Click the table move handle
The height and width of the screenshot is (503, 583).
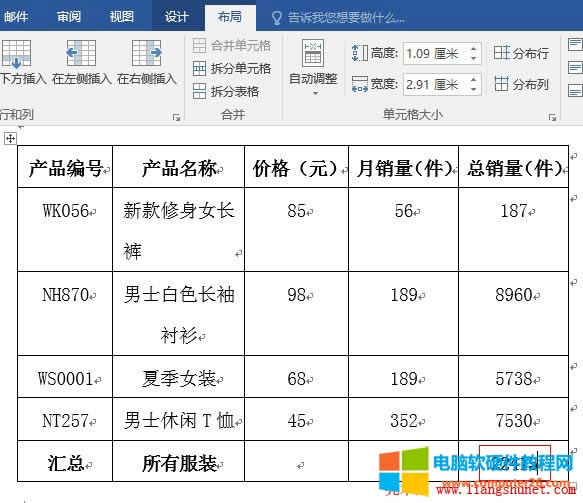click(10, 139)
